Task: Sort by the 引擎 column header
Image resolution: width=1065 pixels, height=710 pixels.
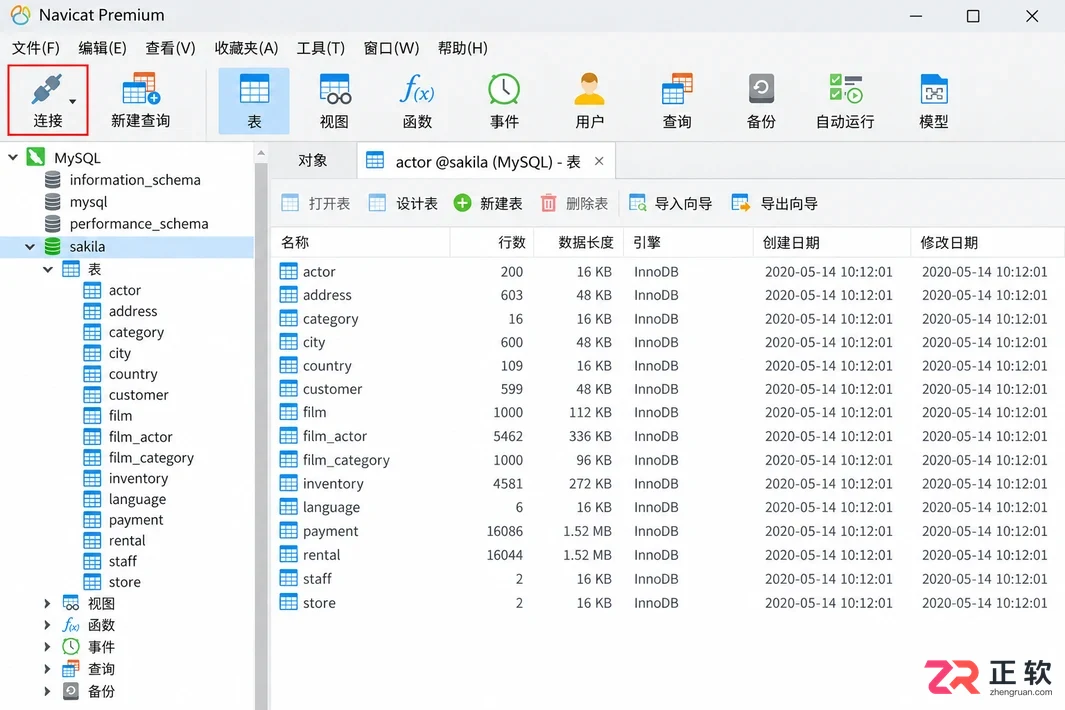Action: 688,243
